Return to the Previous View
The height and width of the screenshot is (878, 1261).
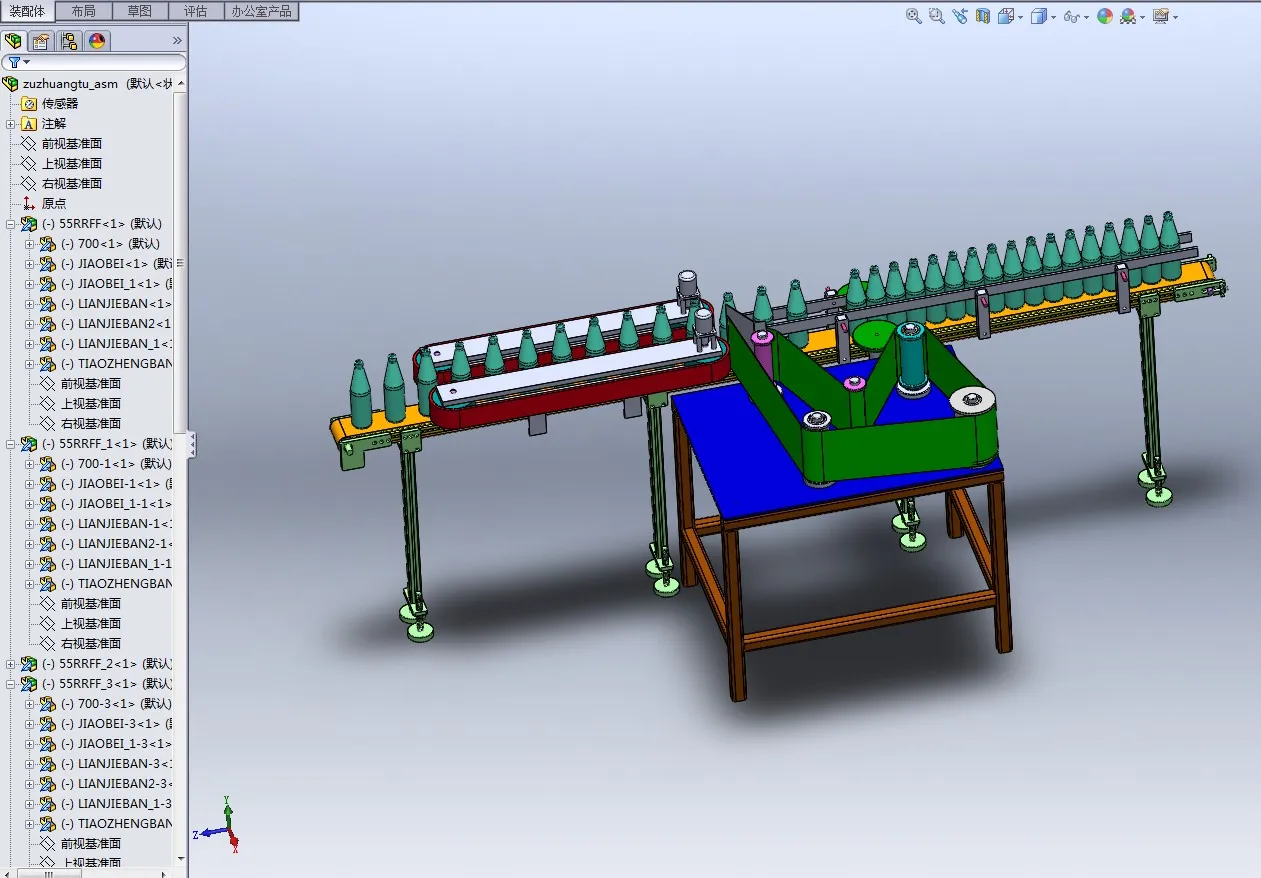tap(960, 16)
